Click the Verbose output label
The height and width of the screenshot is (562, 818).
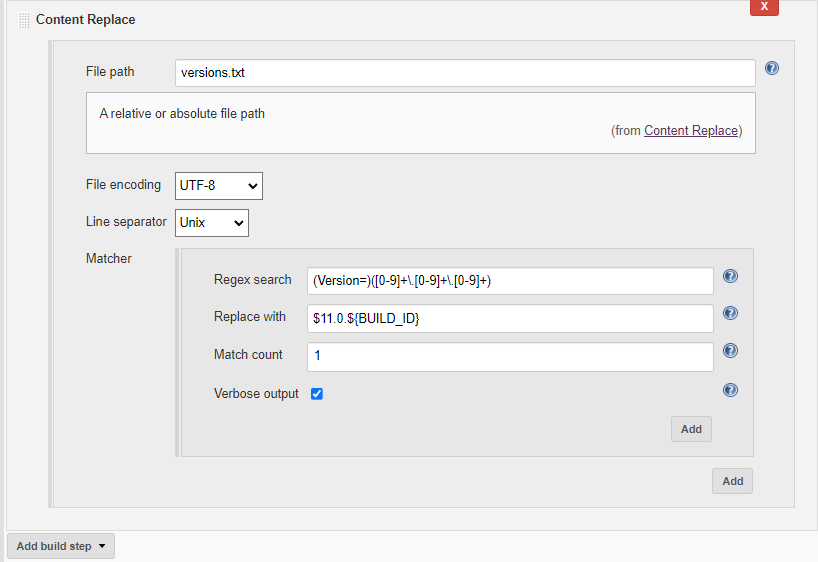256,393
